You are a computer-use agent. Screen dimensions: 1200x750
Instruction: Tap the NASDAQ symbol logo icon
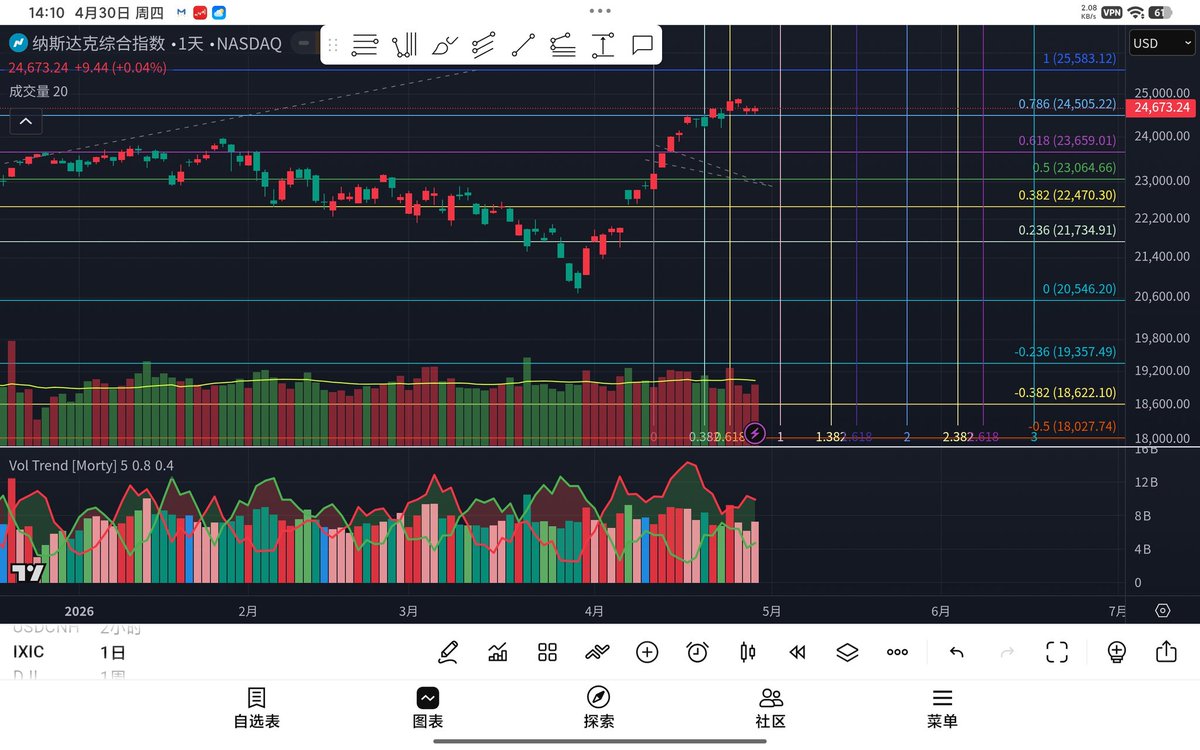tap(18, 44)
